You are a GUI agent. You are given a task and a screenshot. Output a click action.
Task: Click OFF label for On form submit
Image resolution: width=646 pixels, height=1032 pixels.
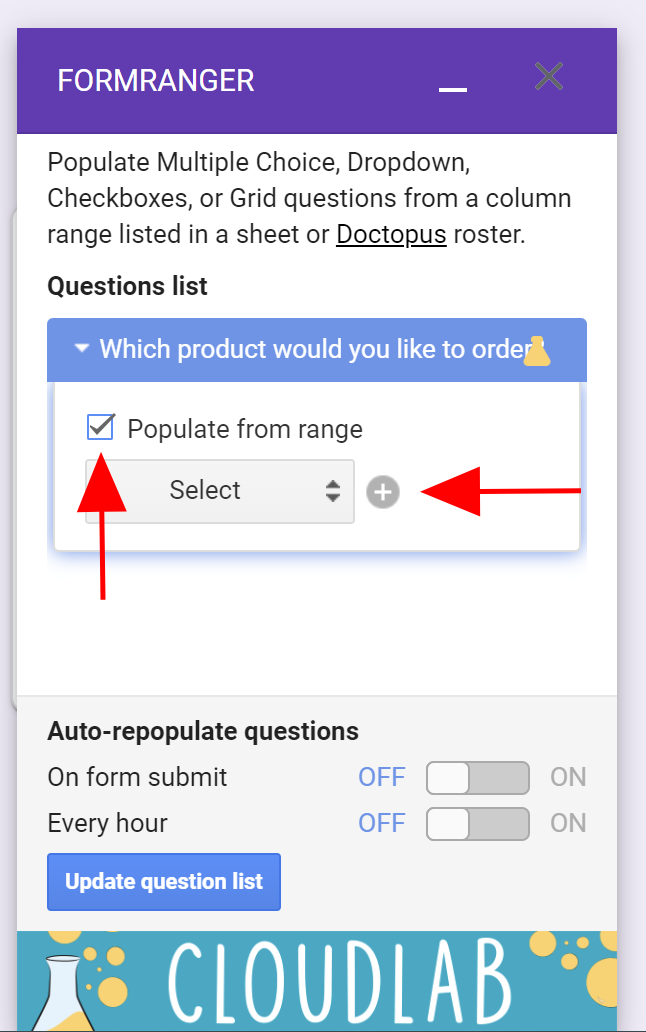[x=382, y=778]
